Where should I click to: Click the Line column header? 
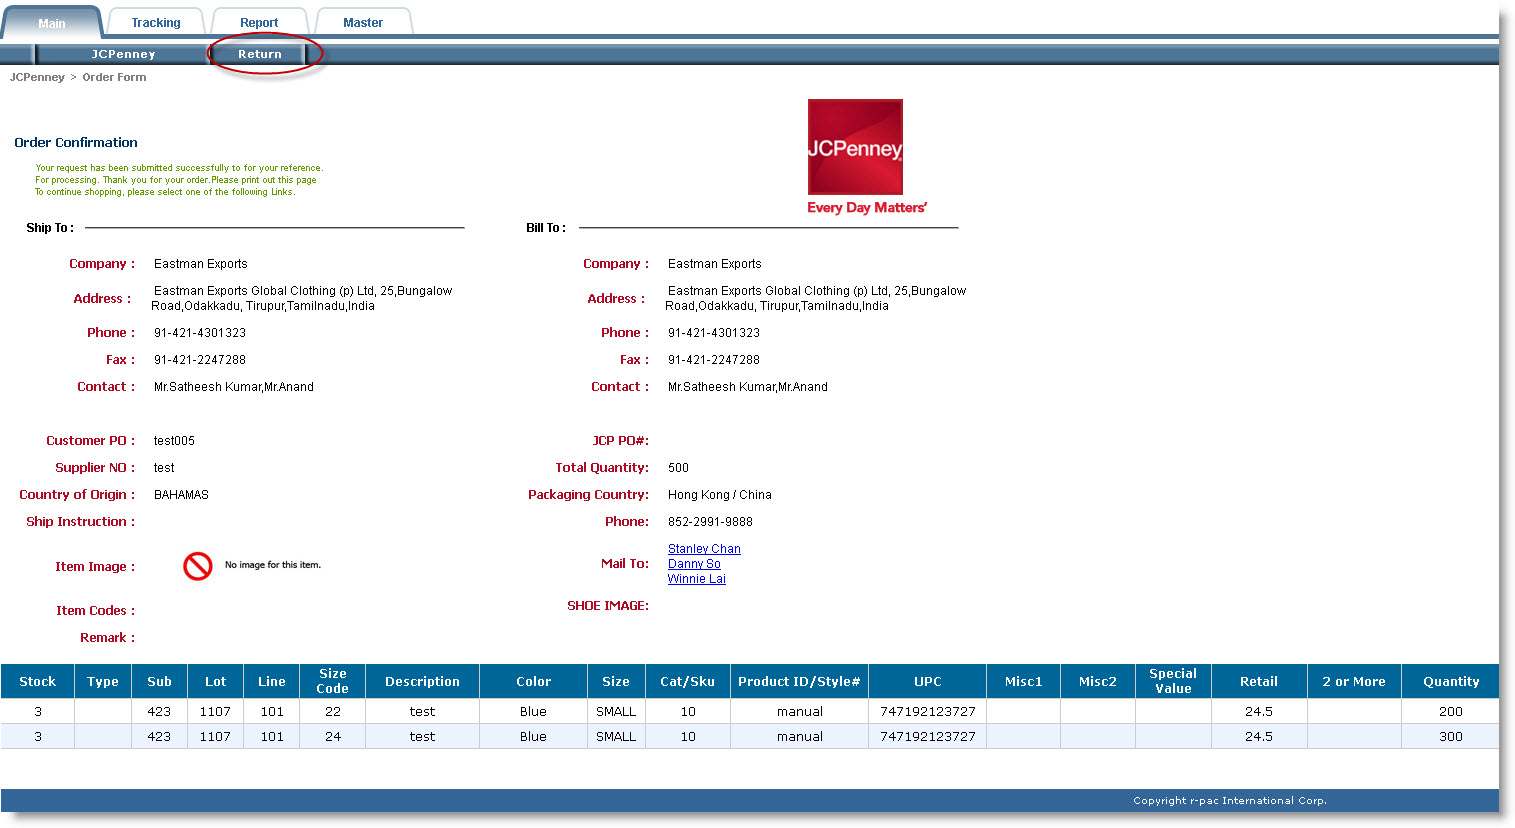click(x=272, y=681)
